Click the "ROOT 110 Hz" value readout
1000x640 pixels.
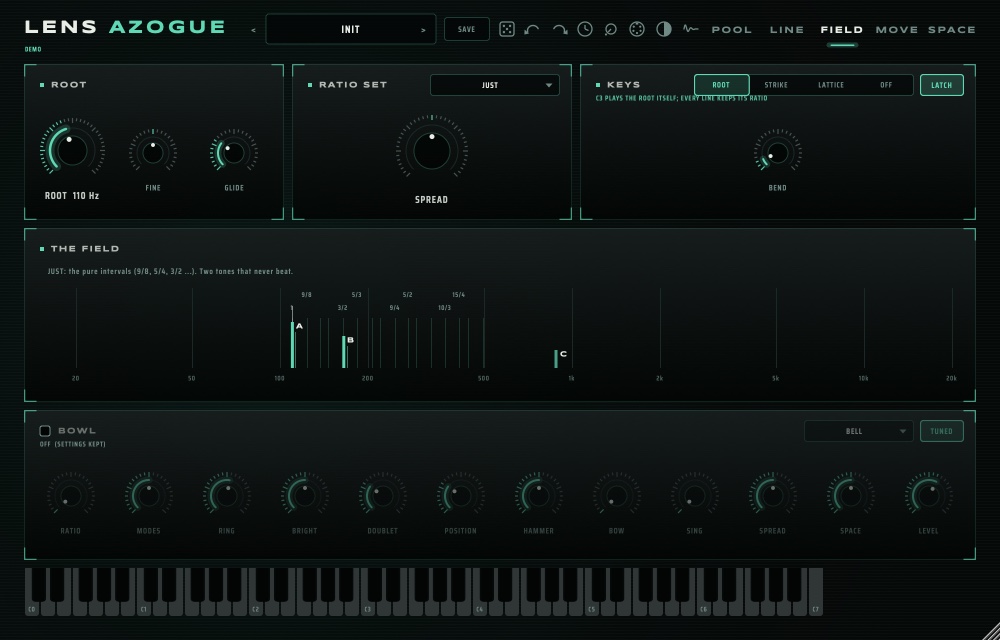[x=72, y=196]
